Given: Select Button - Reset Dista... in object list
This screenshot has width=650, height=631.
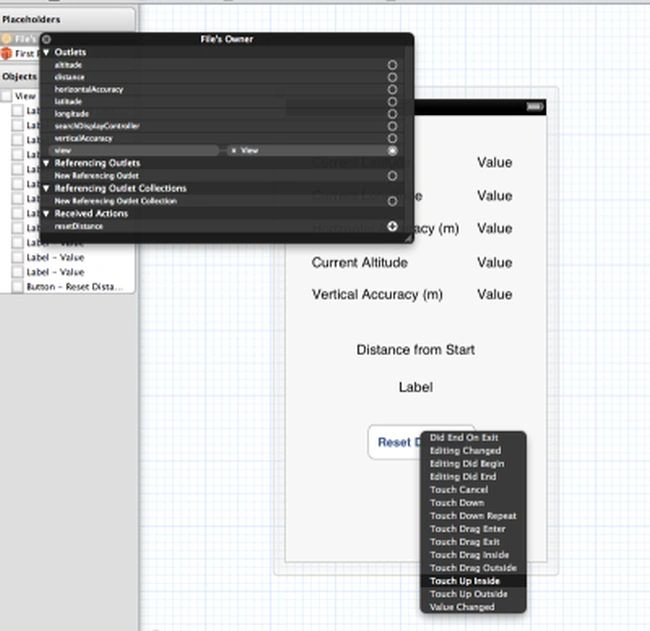Looking at the screenshot, I should coord(75,287).
